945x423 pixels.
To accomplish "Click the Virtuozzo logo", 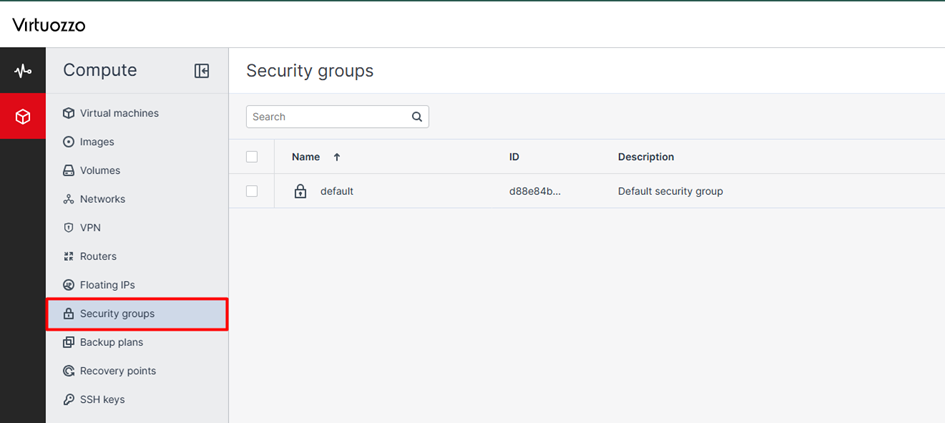I will [49, 25].
